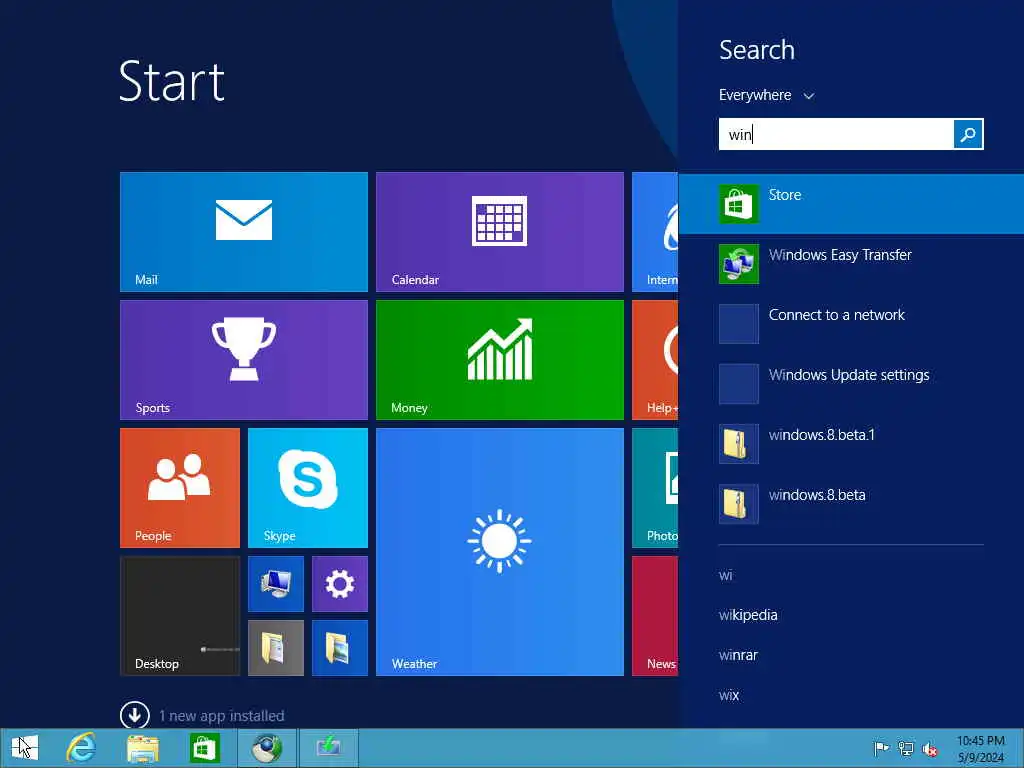Launch the Skype tile
Image resolution: width=1024 pixels, height=768 pixels.
coord(308,488)
